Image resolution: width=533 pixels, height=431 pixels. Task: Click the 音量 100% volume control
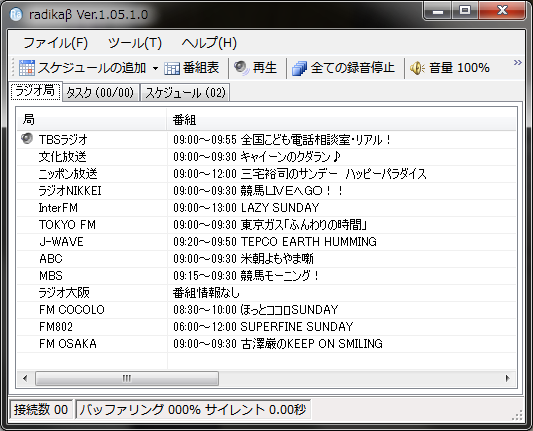point(459,68)
